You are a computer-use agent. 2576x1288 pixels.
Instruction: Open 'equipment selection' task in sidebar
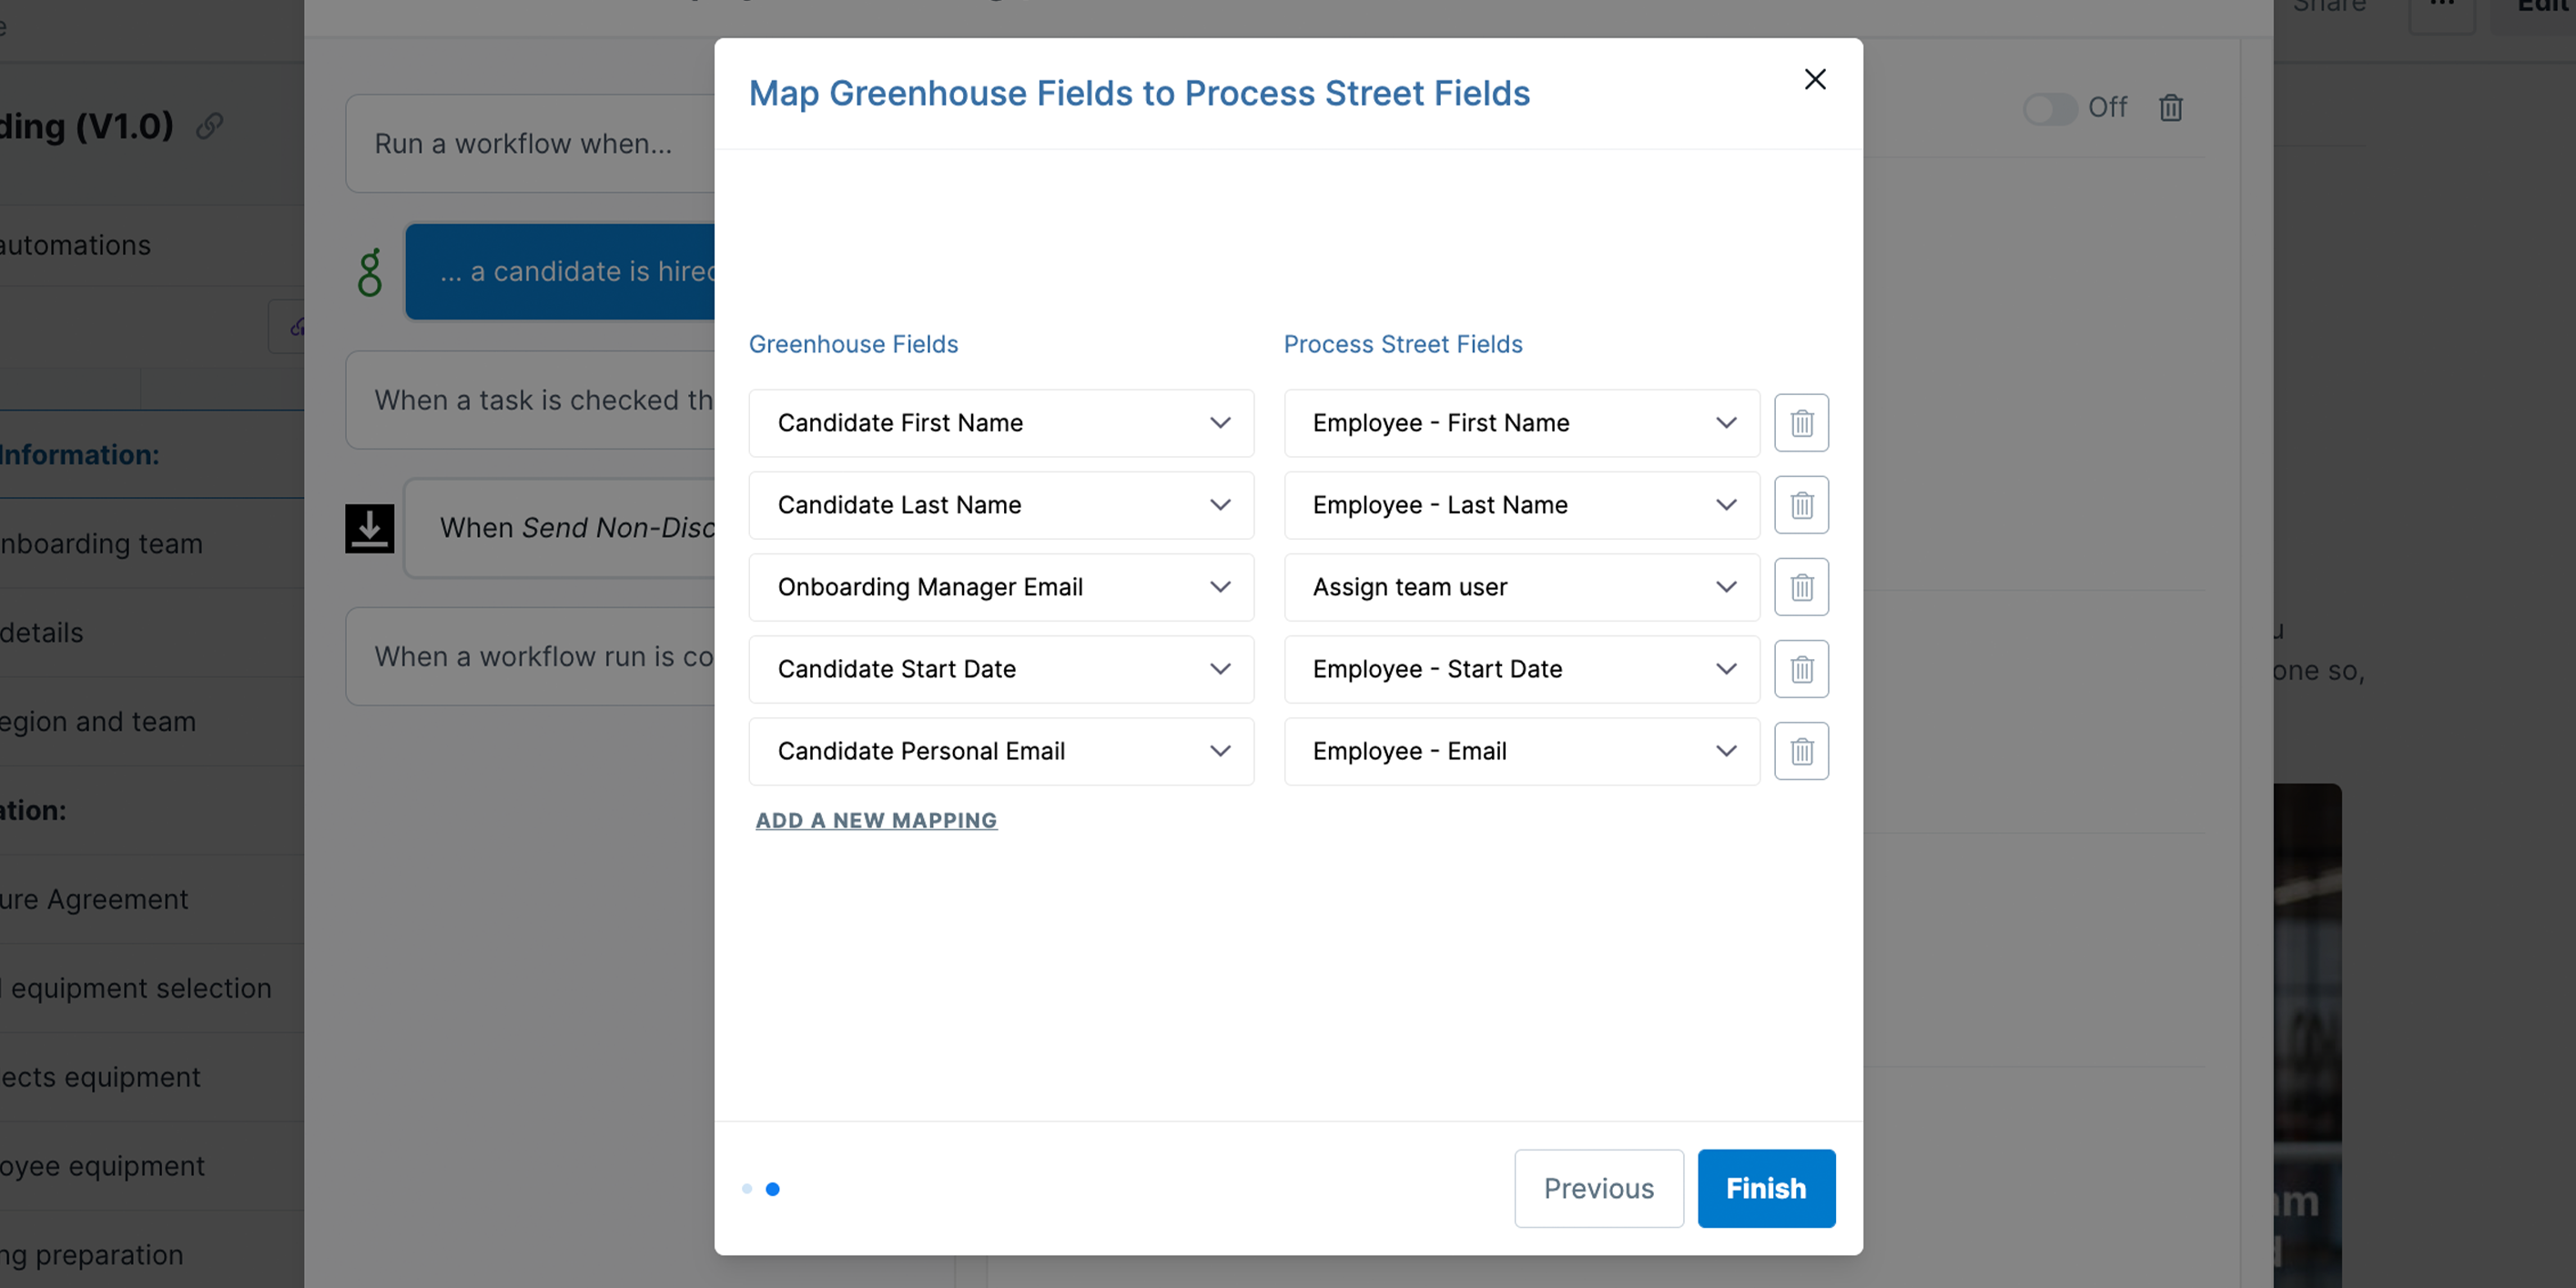click(152, 988)
